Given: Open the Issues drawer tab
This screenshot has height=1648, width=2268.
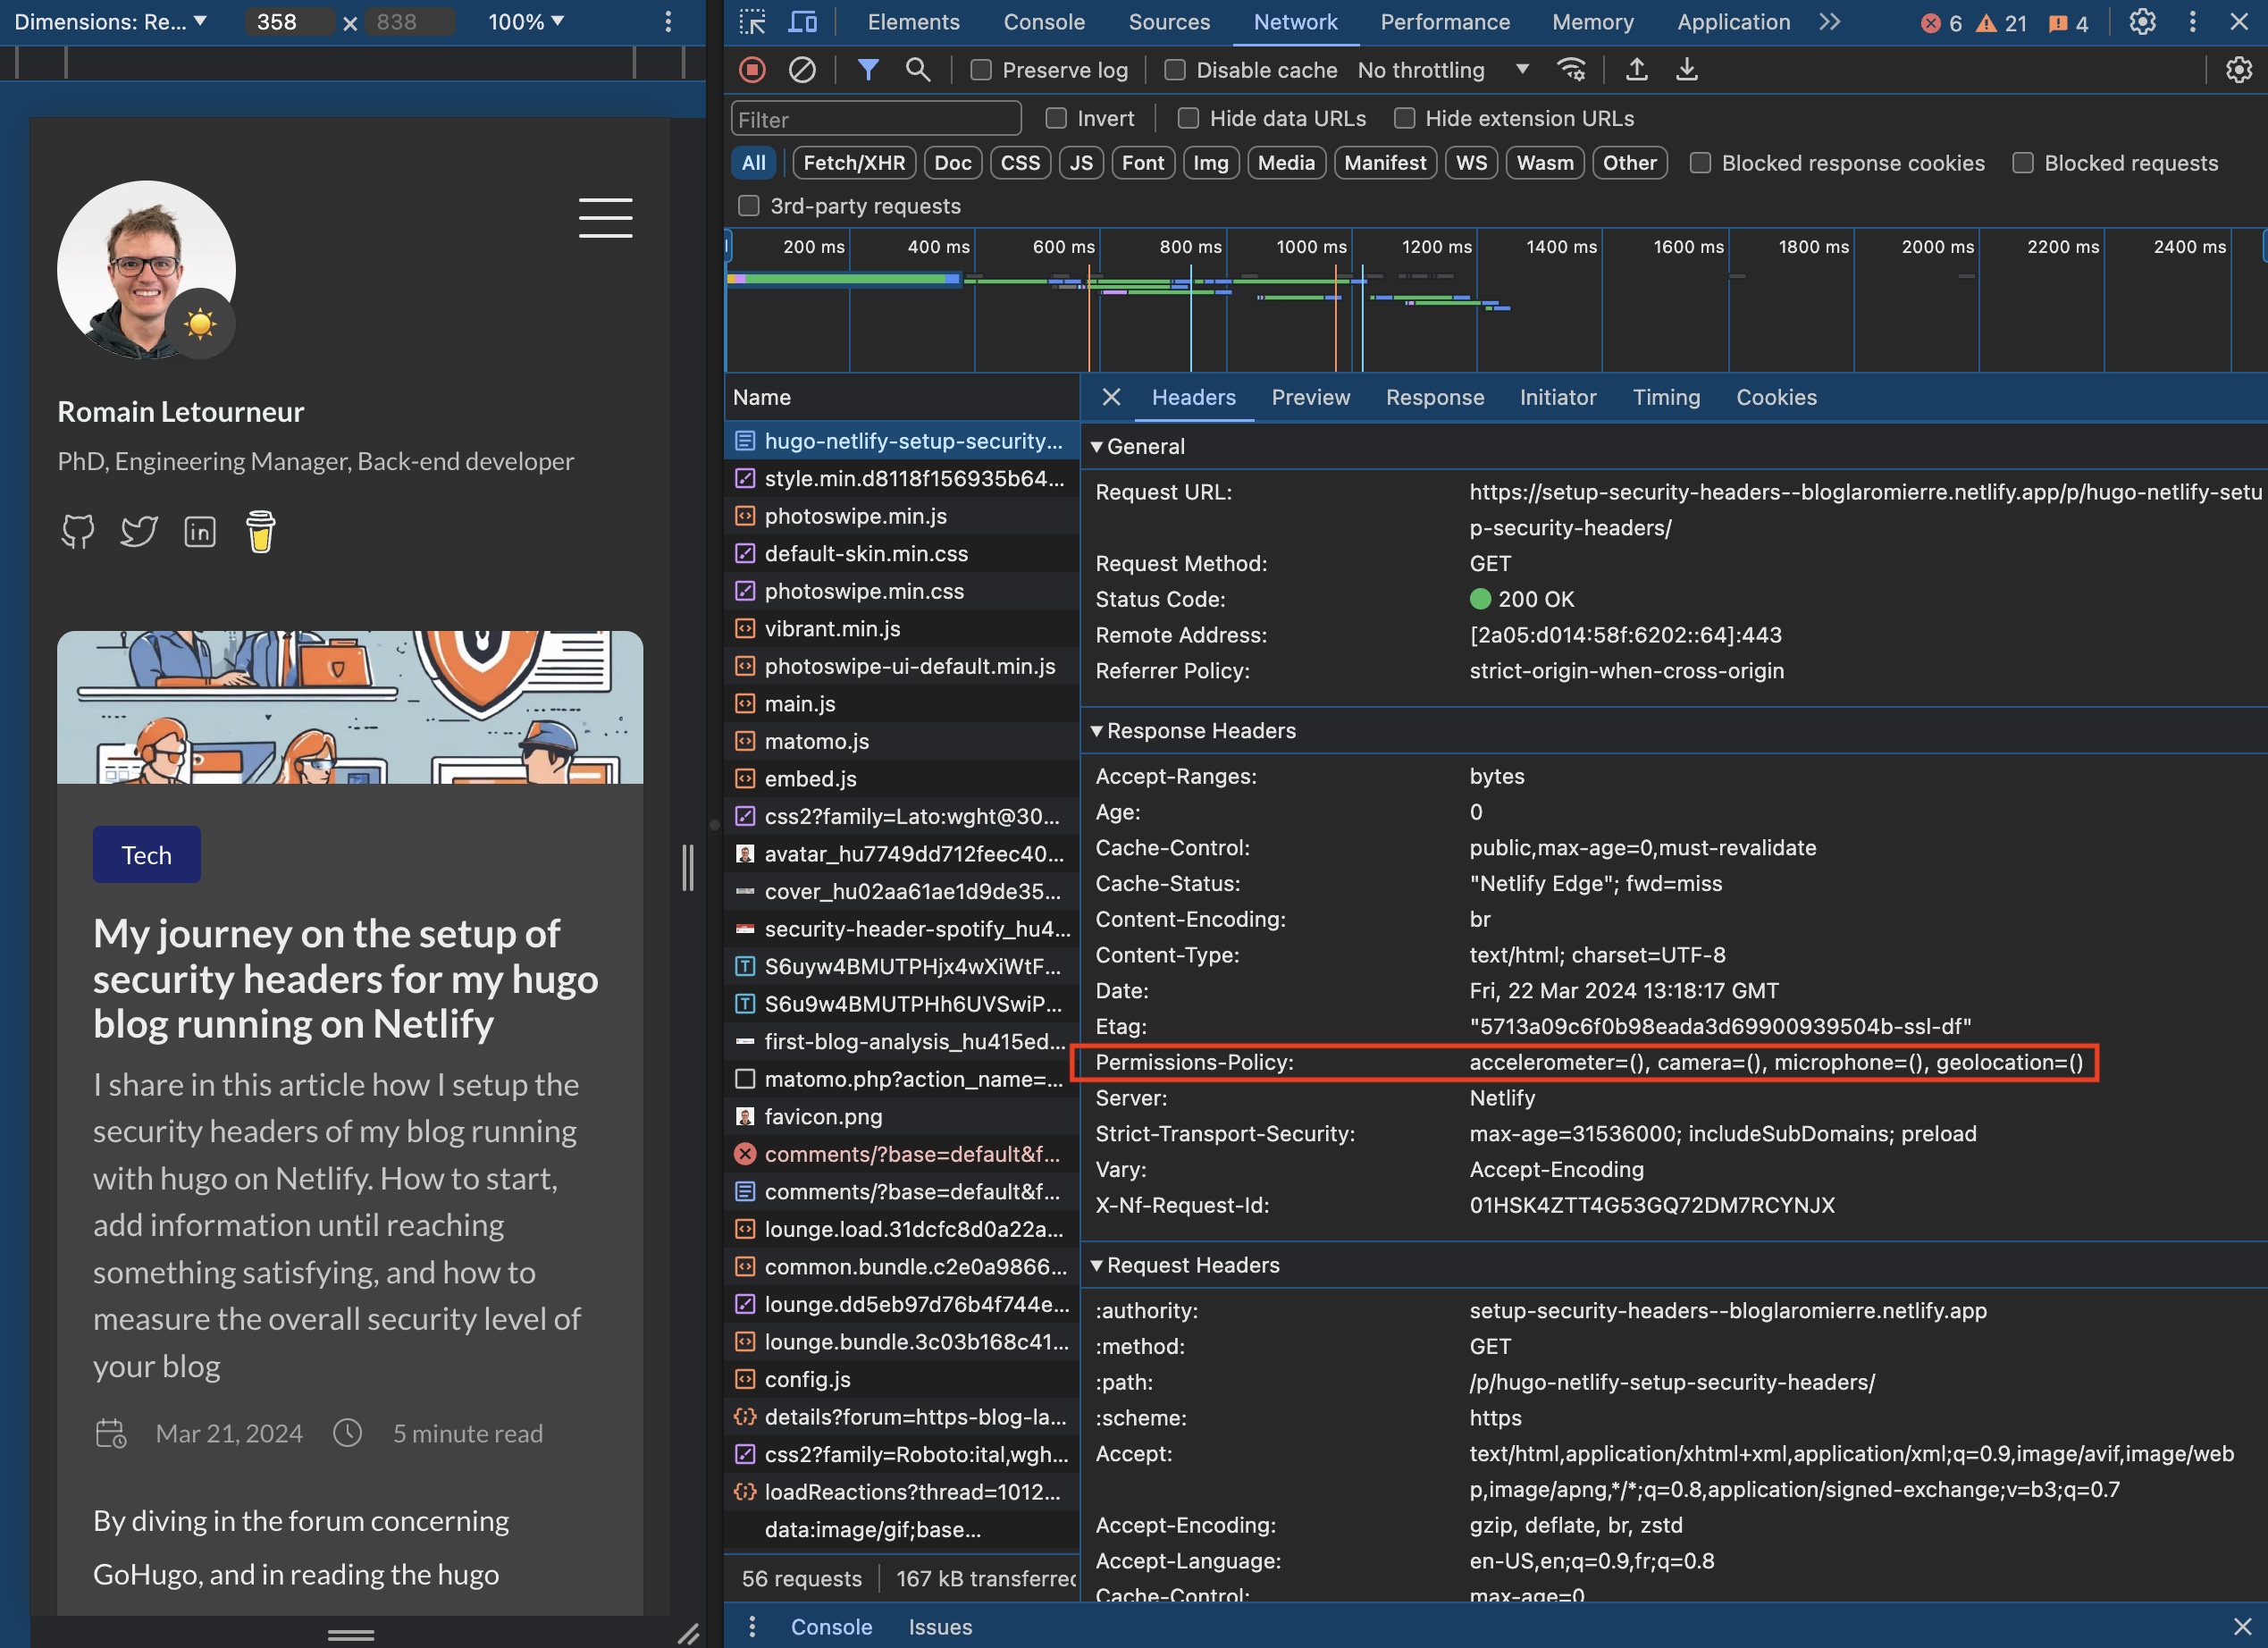Looking at the screenshot, I should 940,1627.
